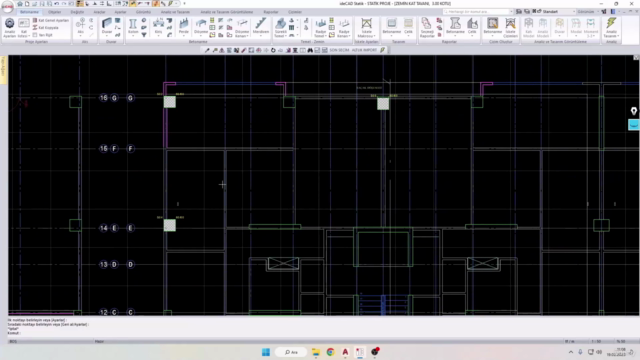The image size is (640, 360).
Task: Choose the Sürekli Temel foundation tool
Action: pyautogui.click(x=280, y=27)
